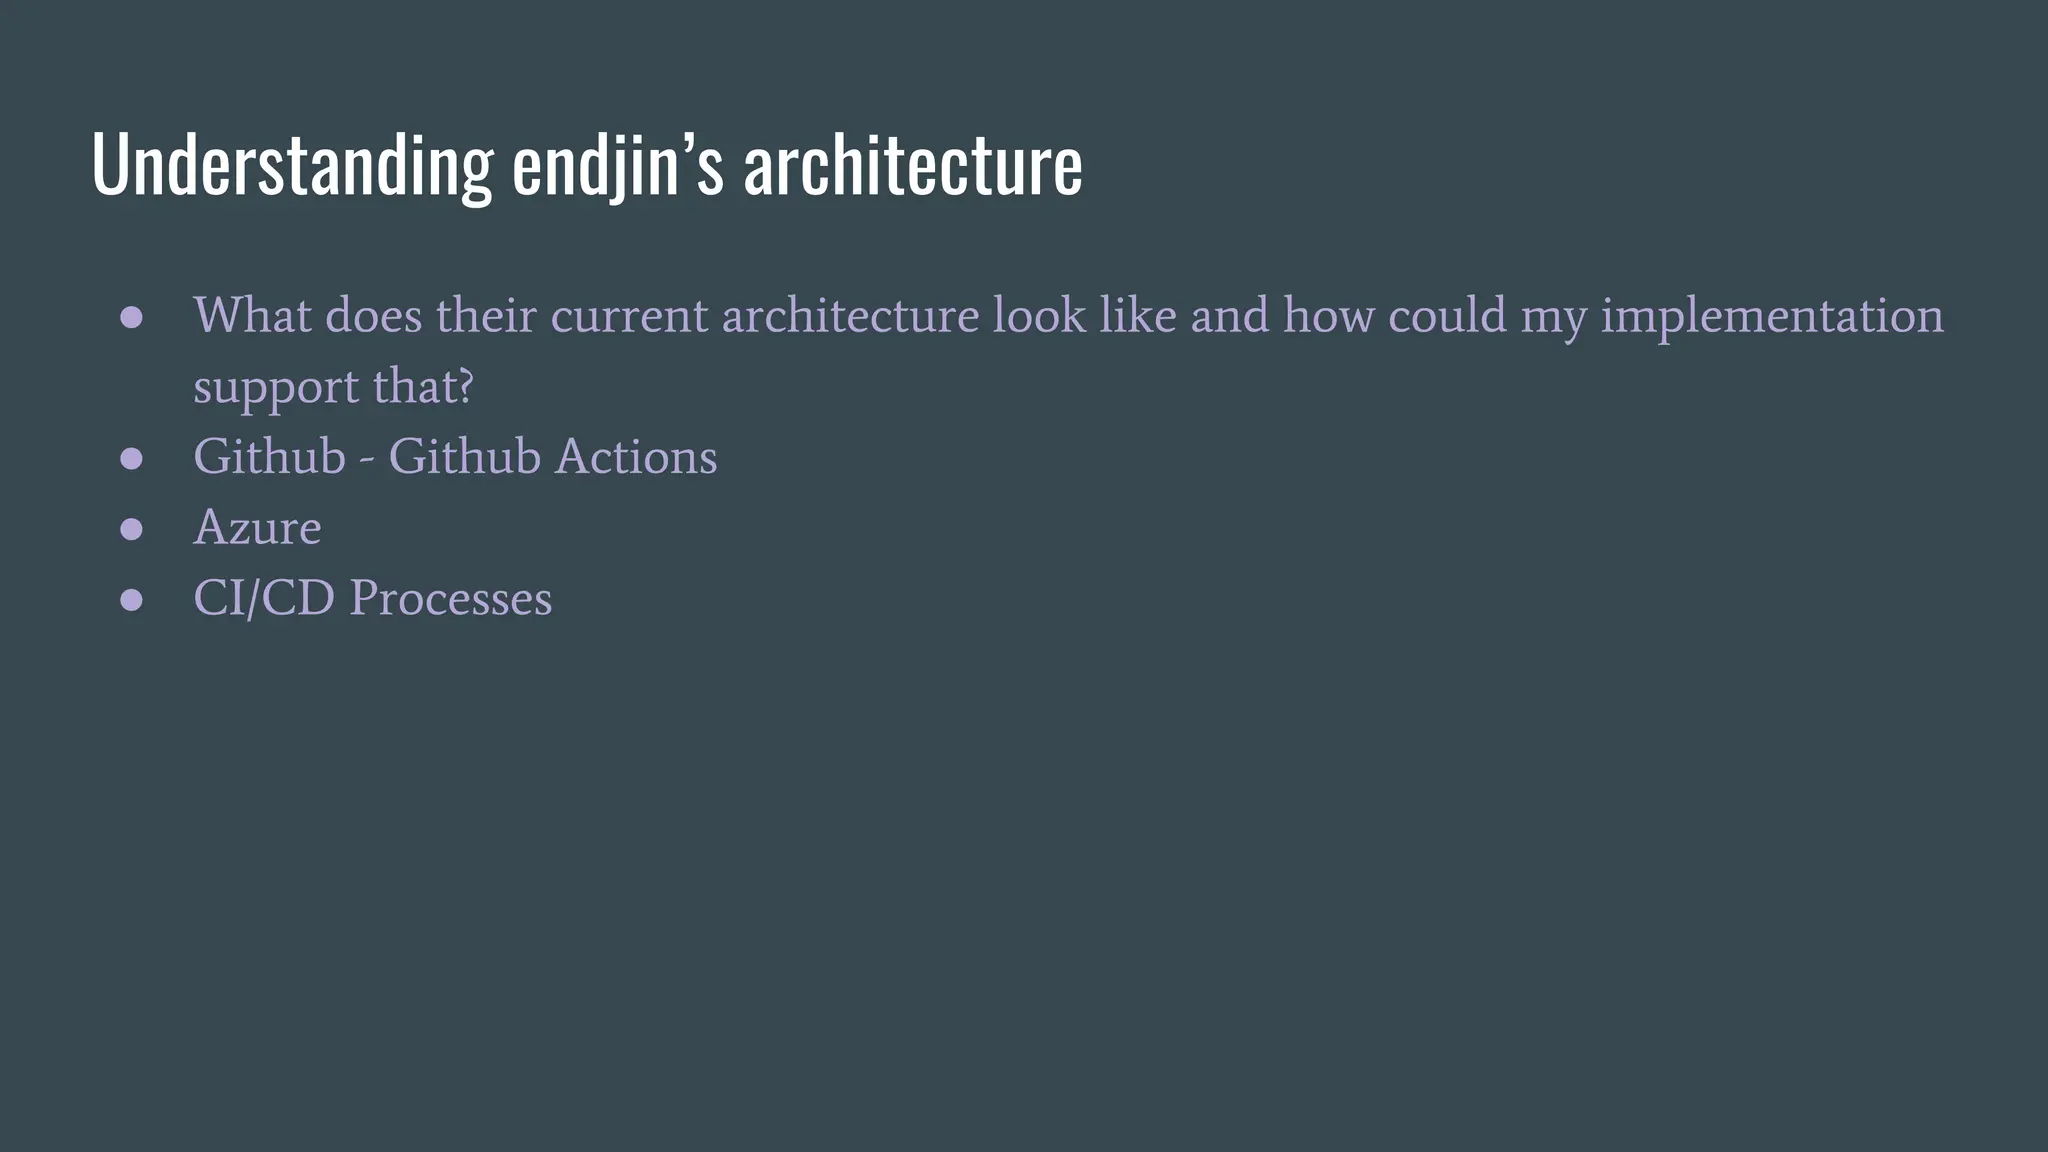
Task: Click the word "Processes" in the last bullet
Action: [x=451, y=599]
